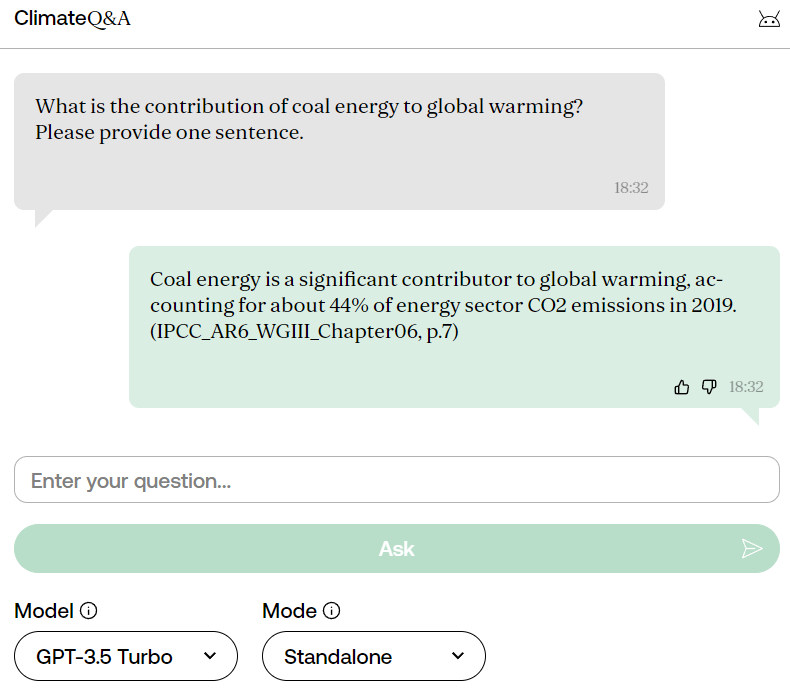The height and width of the screenshot is (690, 790).
Task: Select the user question about coal energy
Action: pyautogui.click(x=309, y=119)
